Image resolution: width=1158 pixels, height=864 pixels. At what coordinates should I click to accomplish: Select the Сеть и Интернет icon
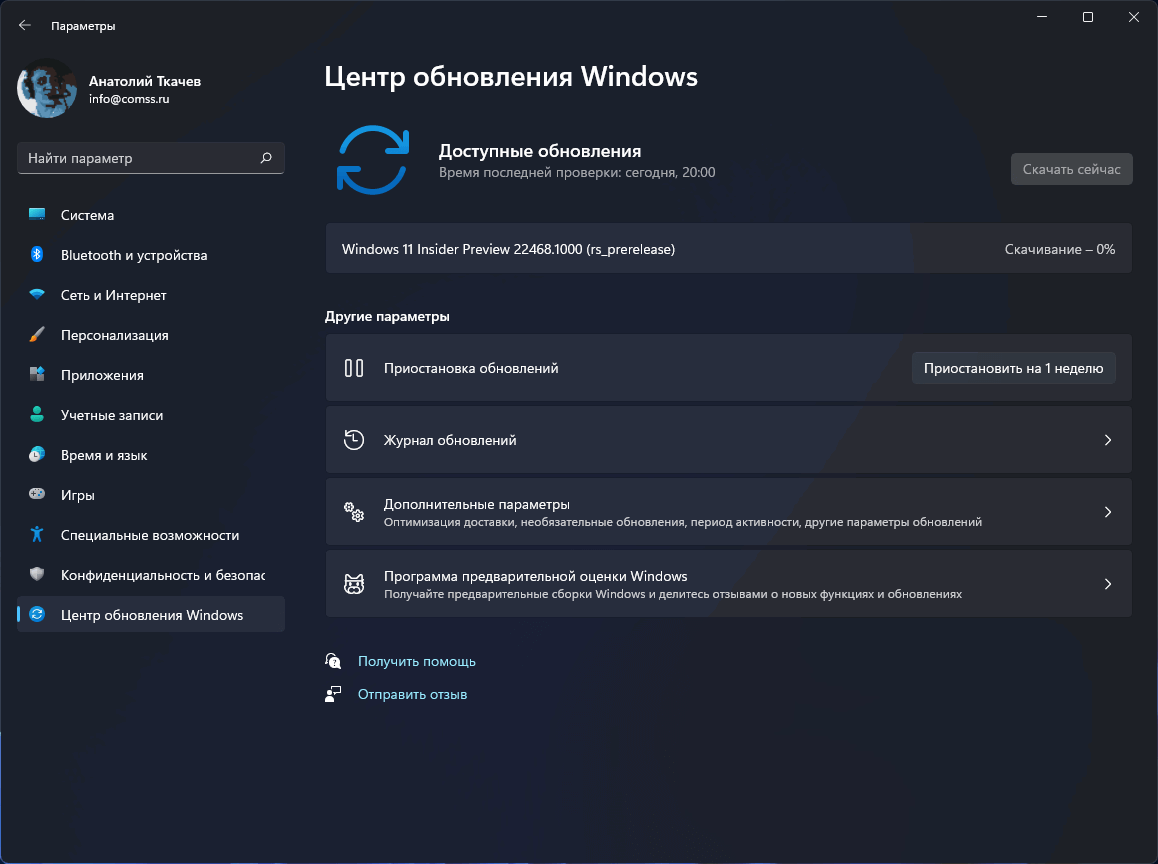[36, 295]
